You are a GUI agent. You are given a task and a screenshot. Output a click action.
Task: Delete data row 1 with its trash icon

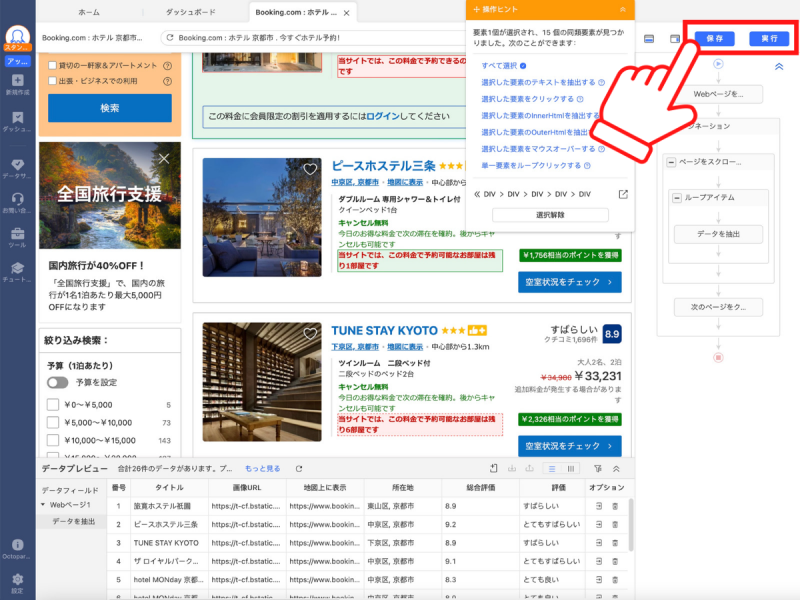[615, 507]
